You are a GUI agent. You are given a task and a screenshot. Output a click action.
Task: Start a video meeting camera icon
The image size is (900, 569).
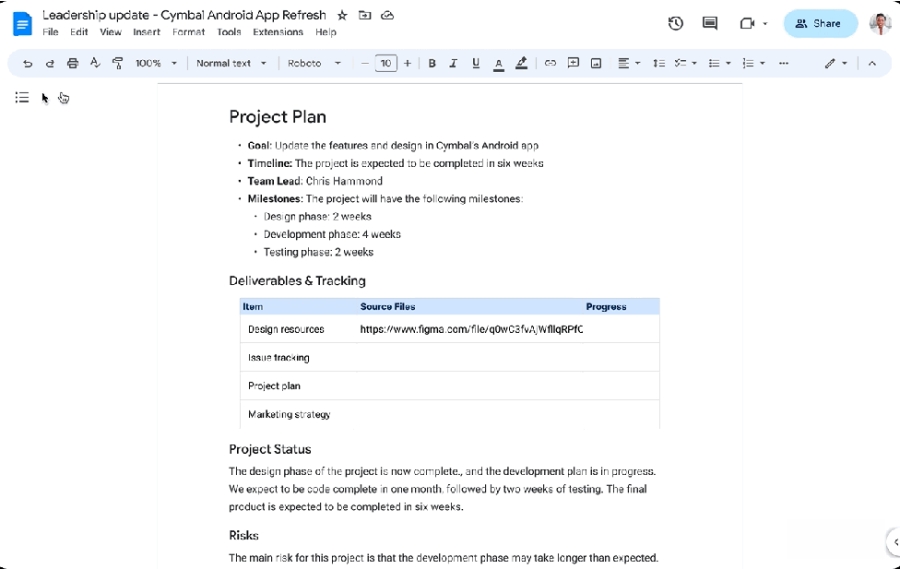[x=747, y=24]
